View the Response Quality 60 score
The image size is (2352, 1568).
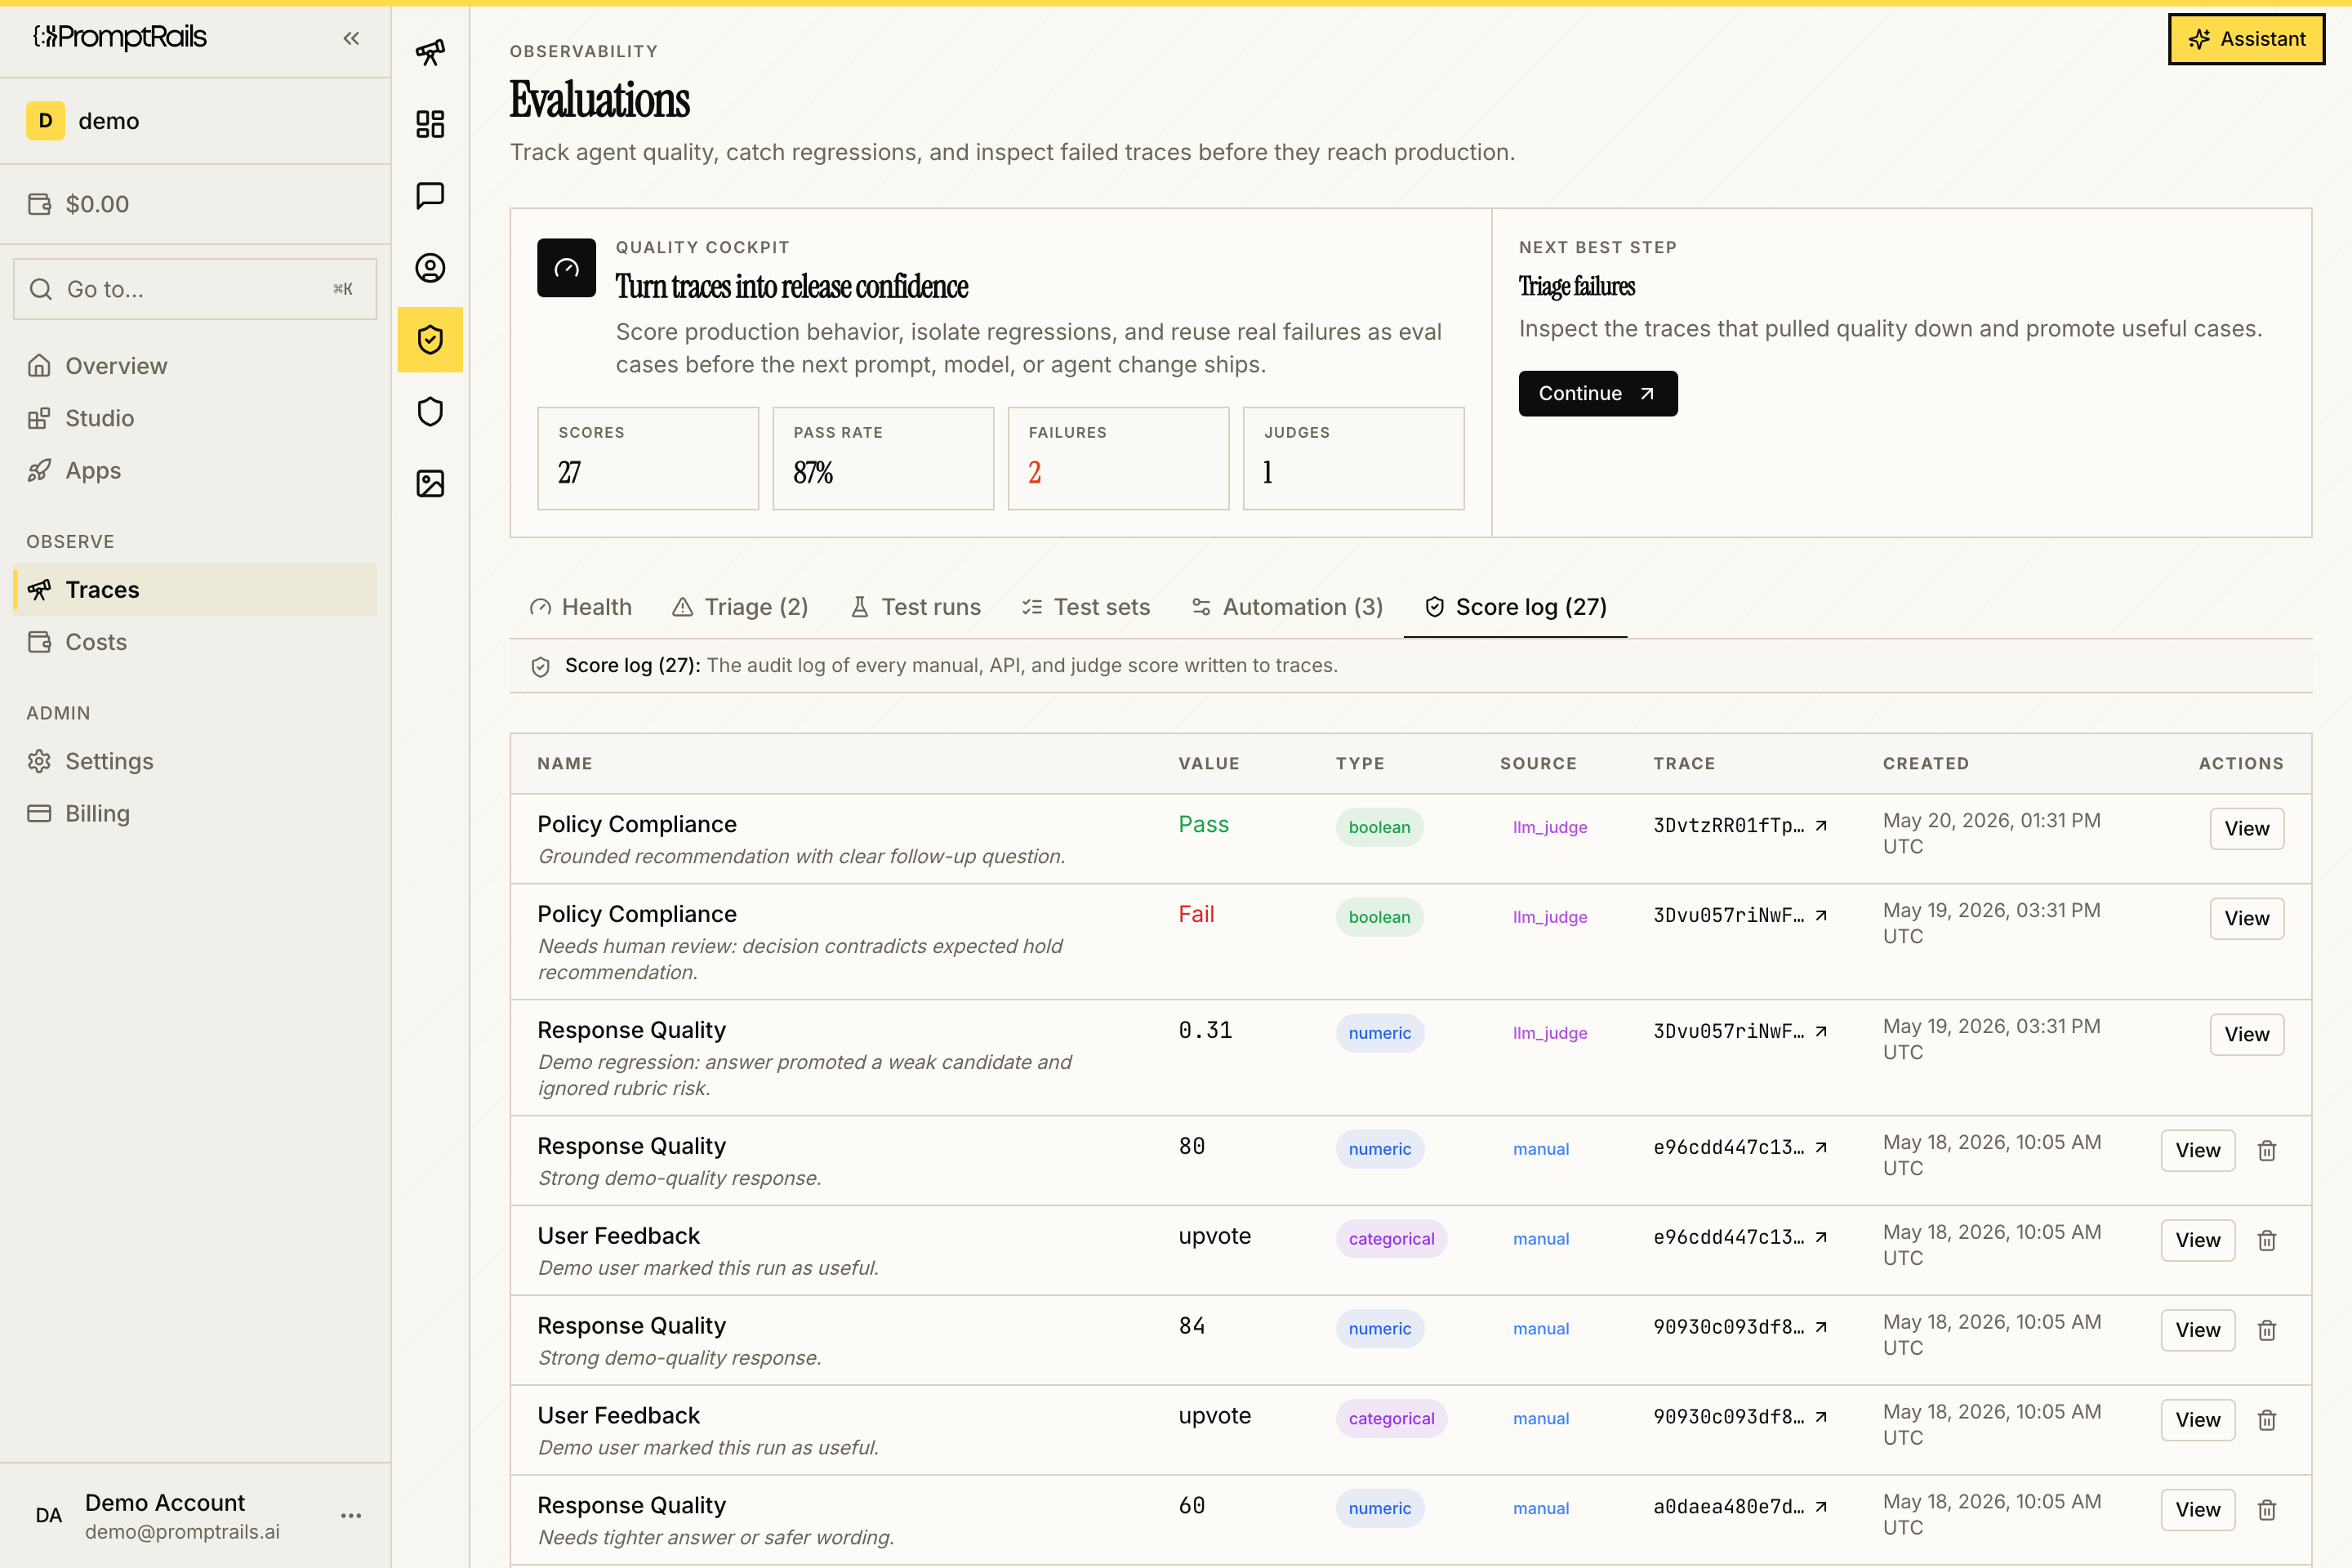(2197, 1511)
